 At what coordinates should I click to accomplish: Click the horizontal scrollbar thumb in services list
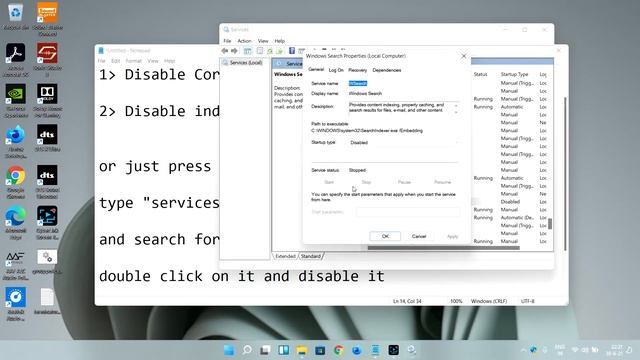click(x=444, y=248)
